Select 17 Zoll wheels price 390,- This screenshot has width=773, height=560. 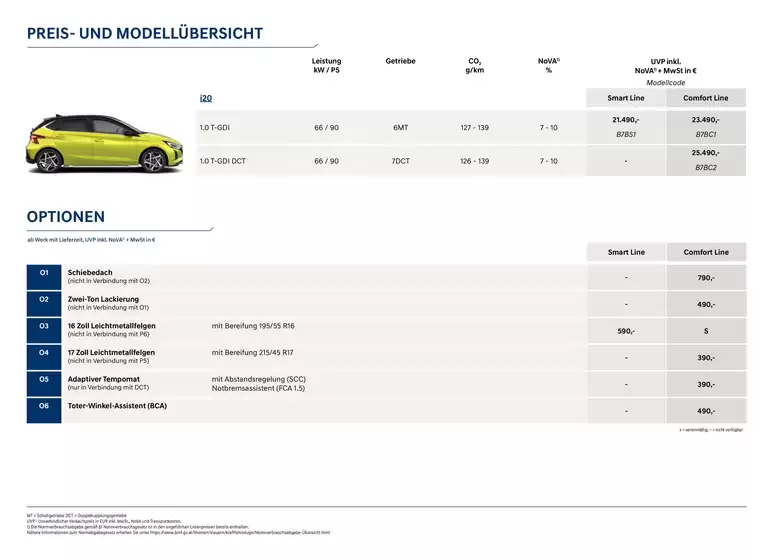tap(705, 358)
